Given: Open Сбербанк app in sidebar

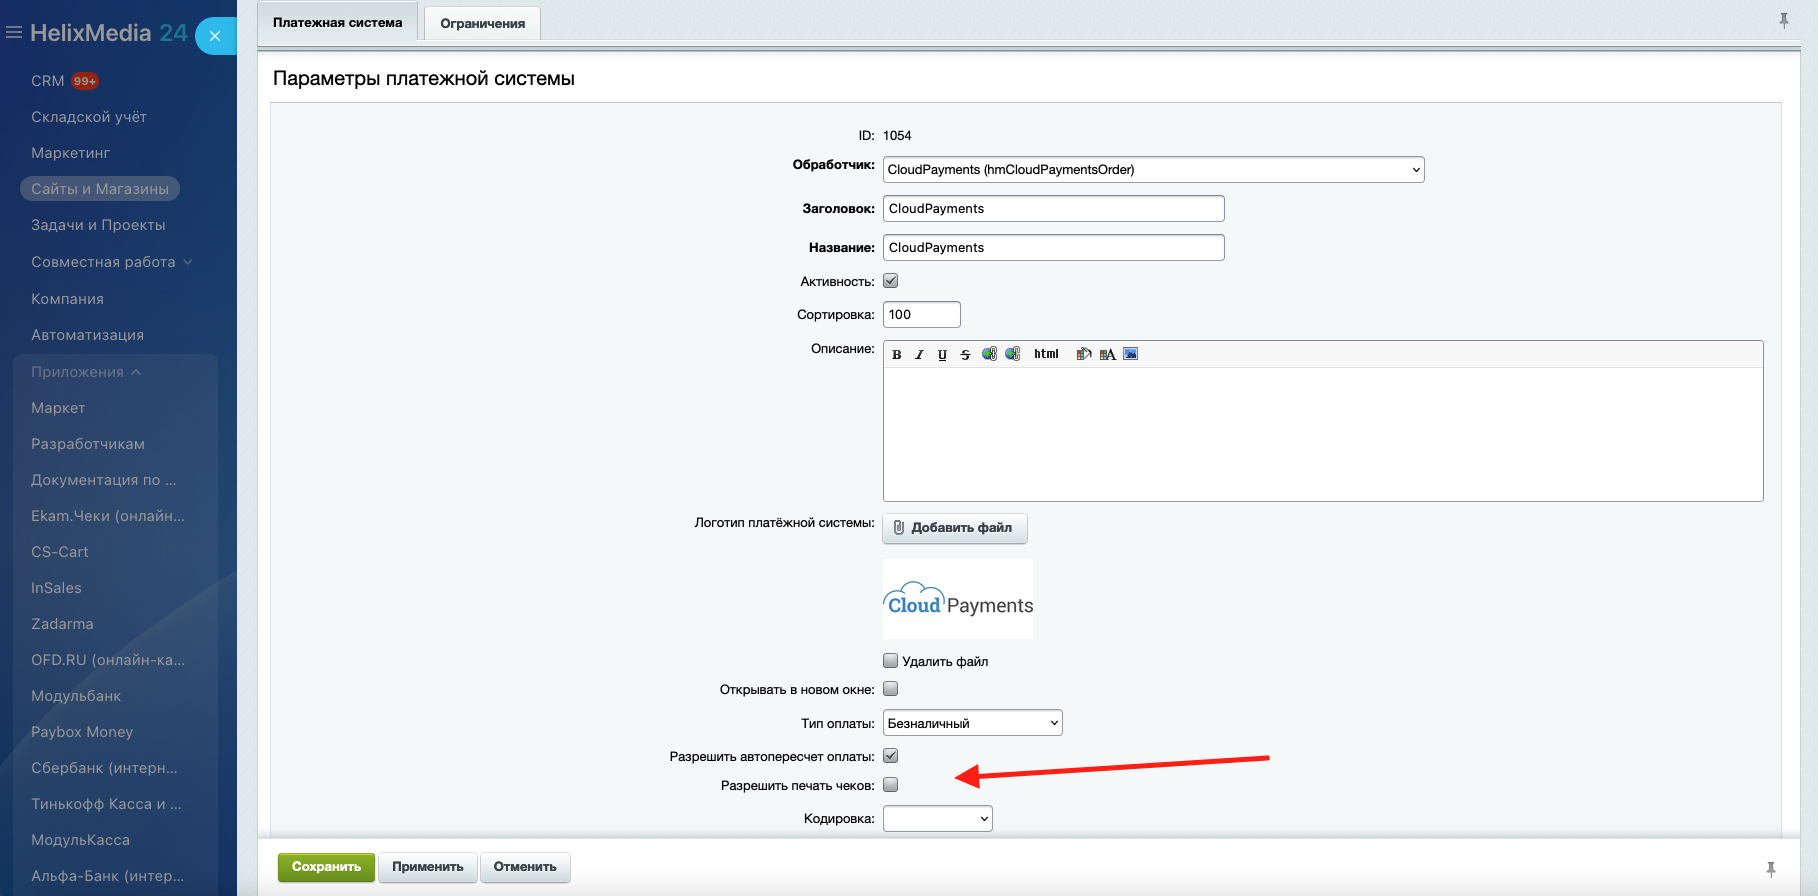Looking at the screenshot, I should click(104, 768).
